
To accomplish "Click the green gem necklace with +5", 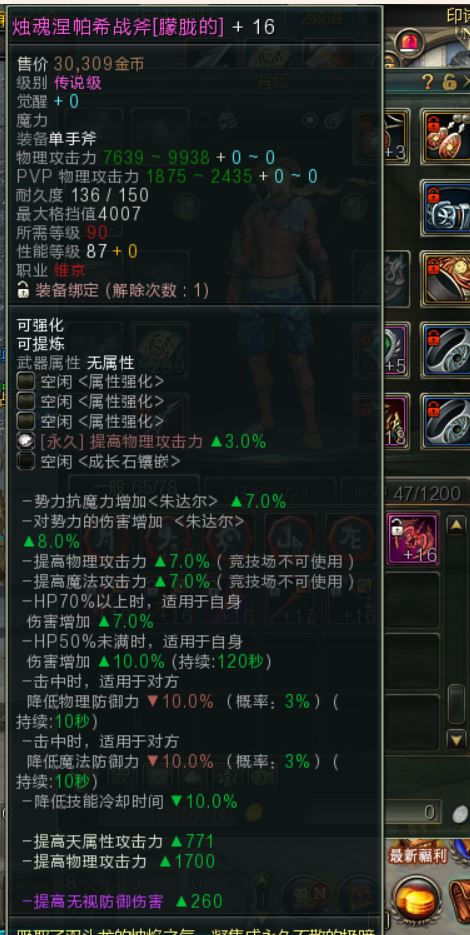I will tap(395, 351).
